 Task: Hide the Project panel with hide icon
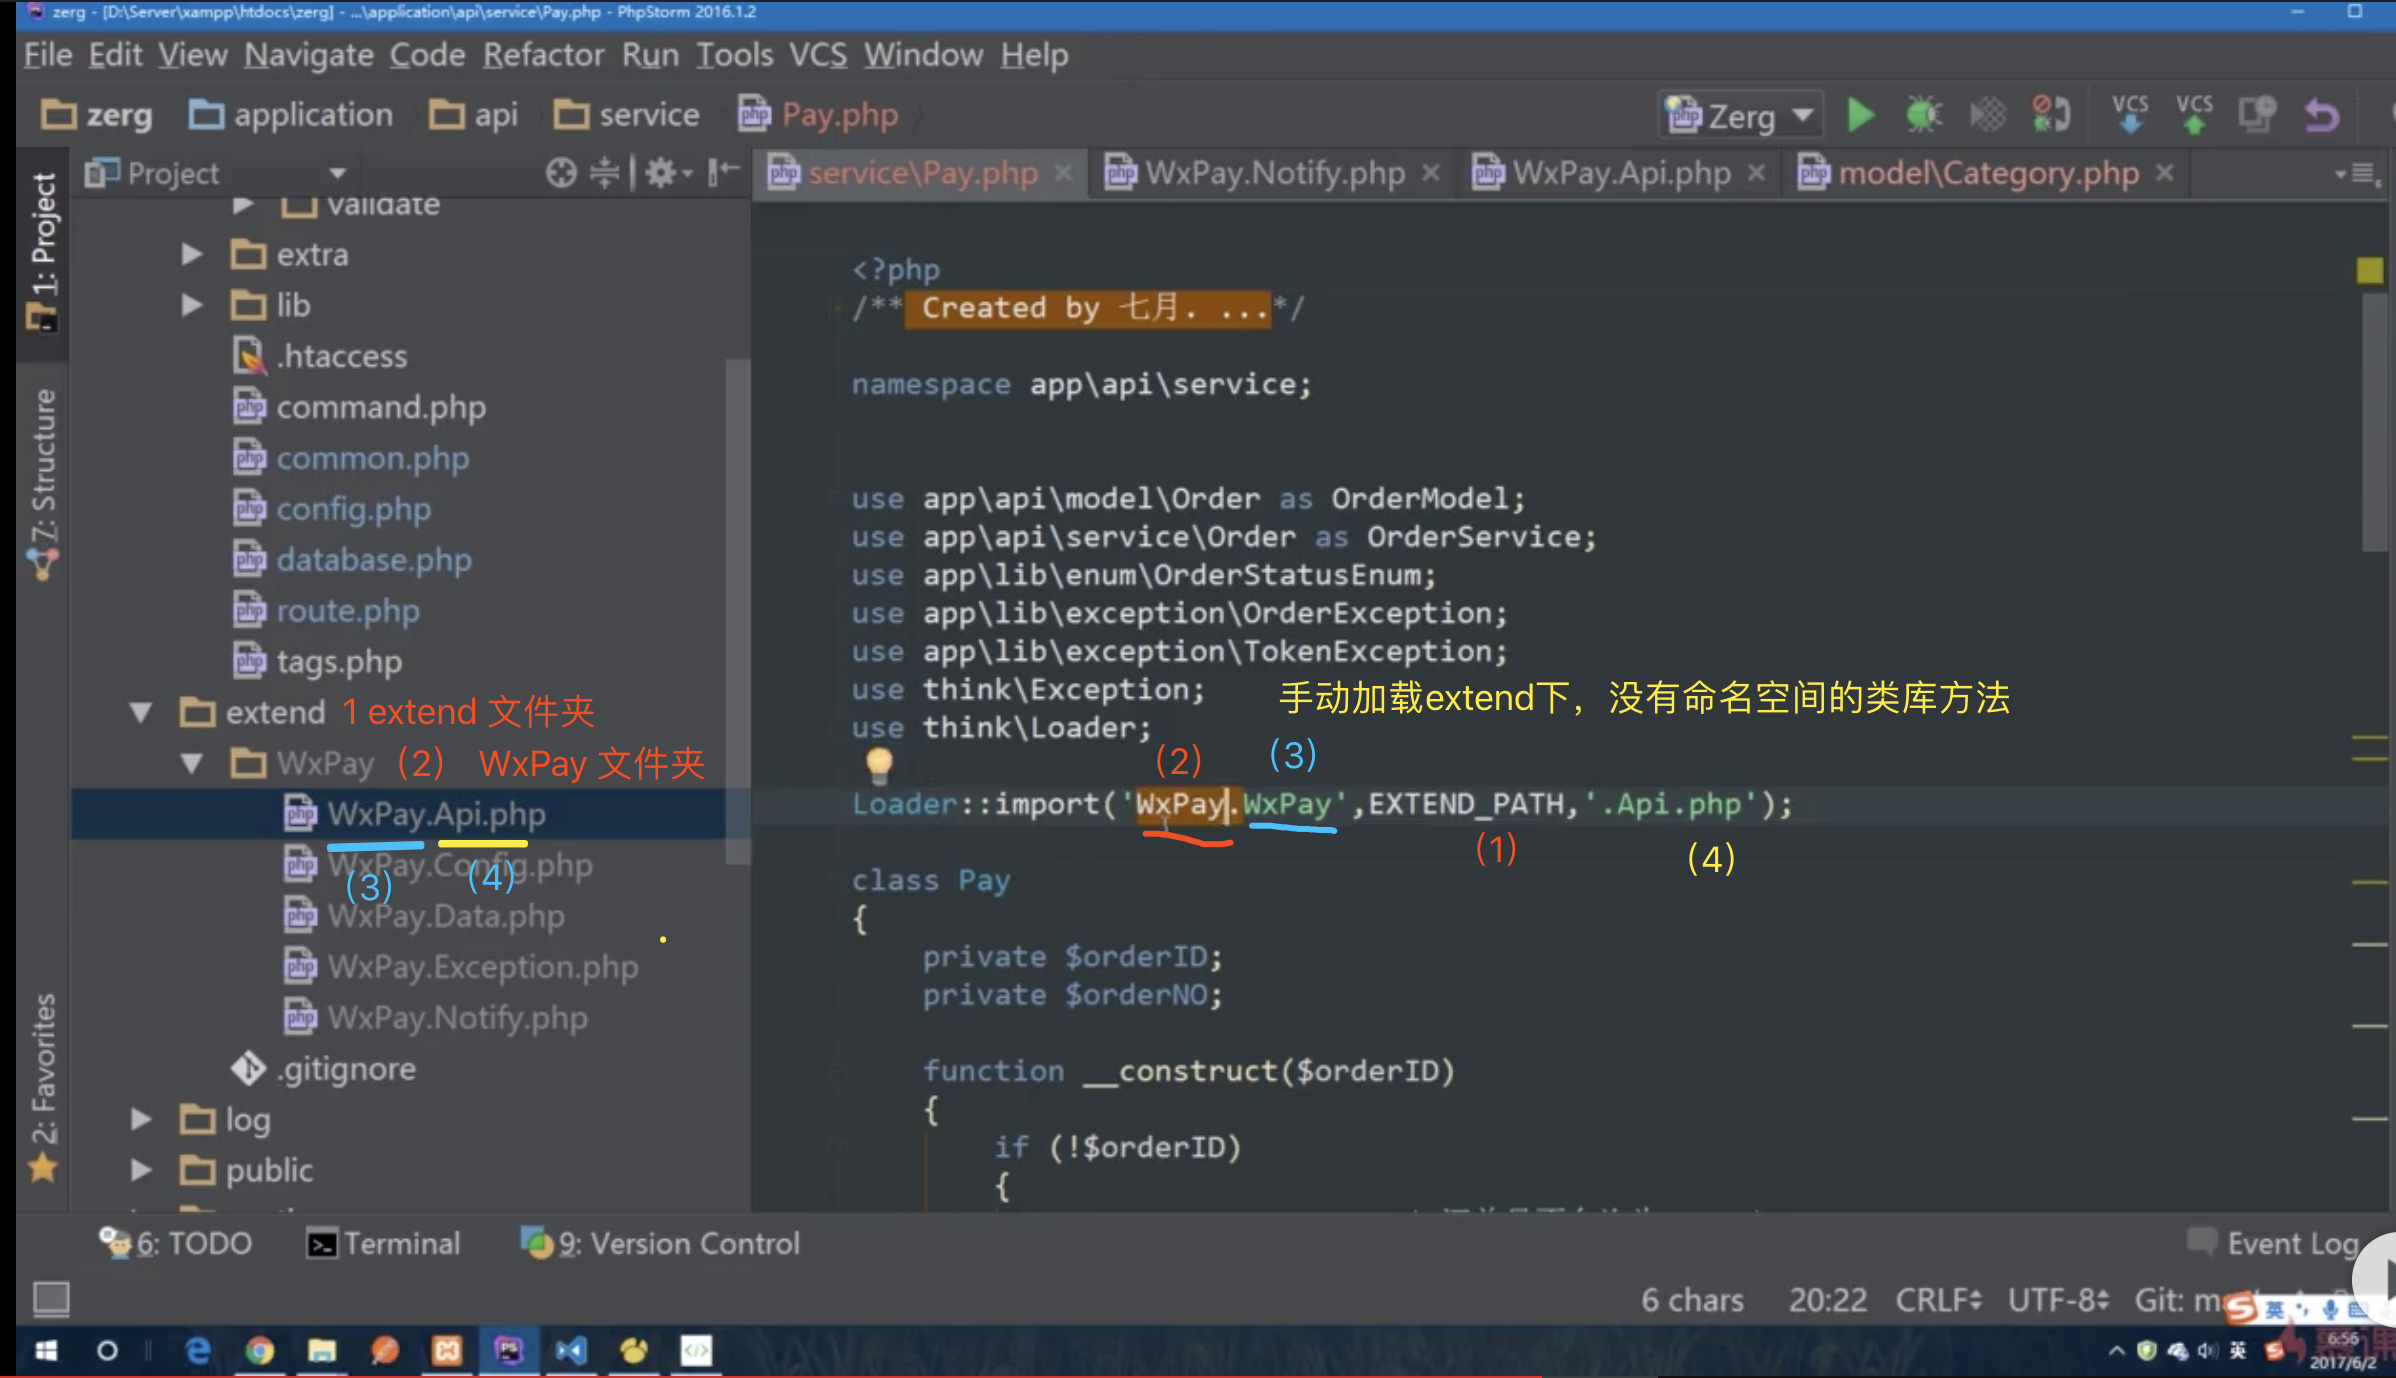click(x=723, y=173)
